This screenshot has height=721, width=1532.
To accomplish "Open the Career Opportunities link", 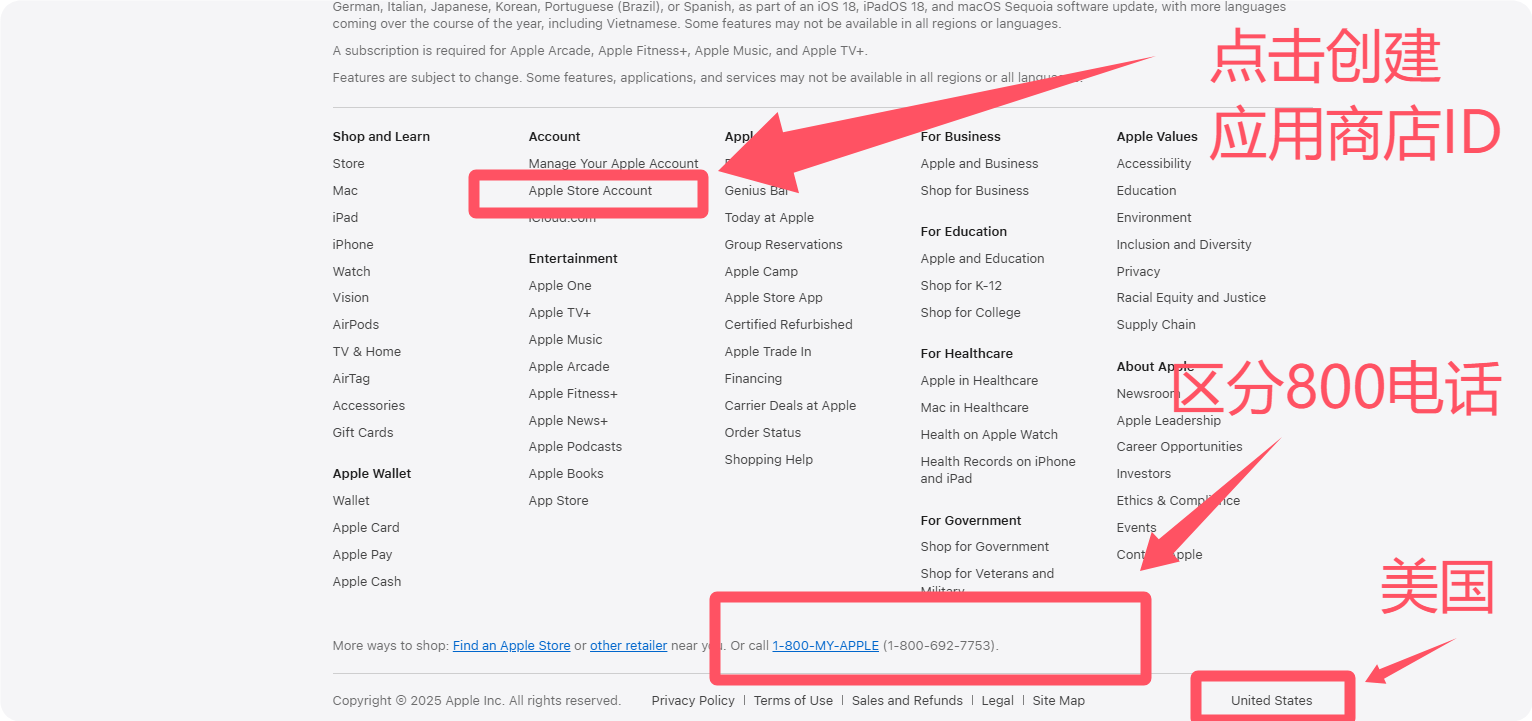I will tap(1179, 447).
